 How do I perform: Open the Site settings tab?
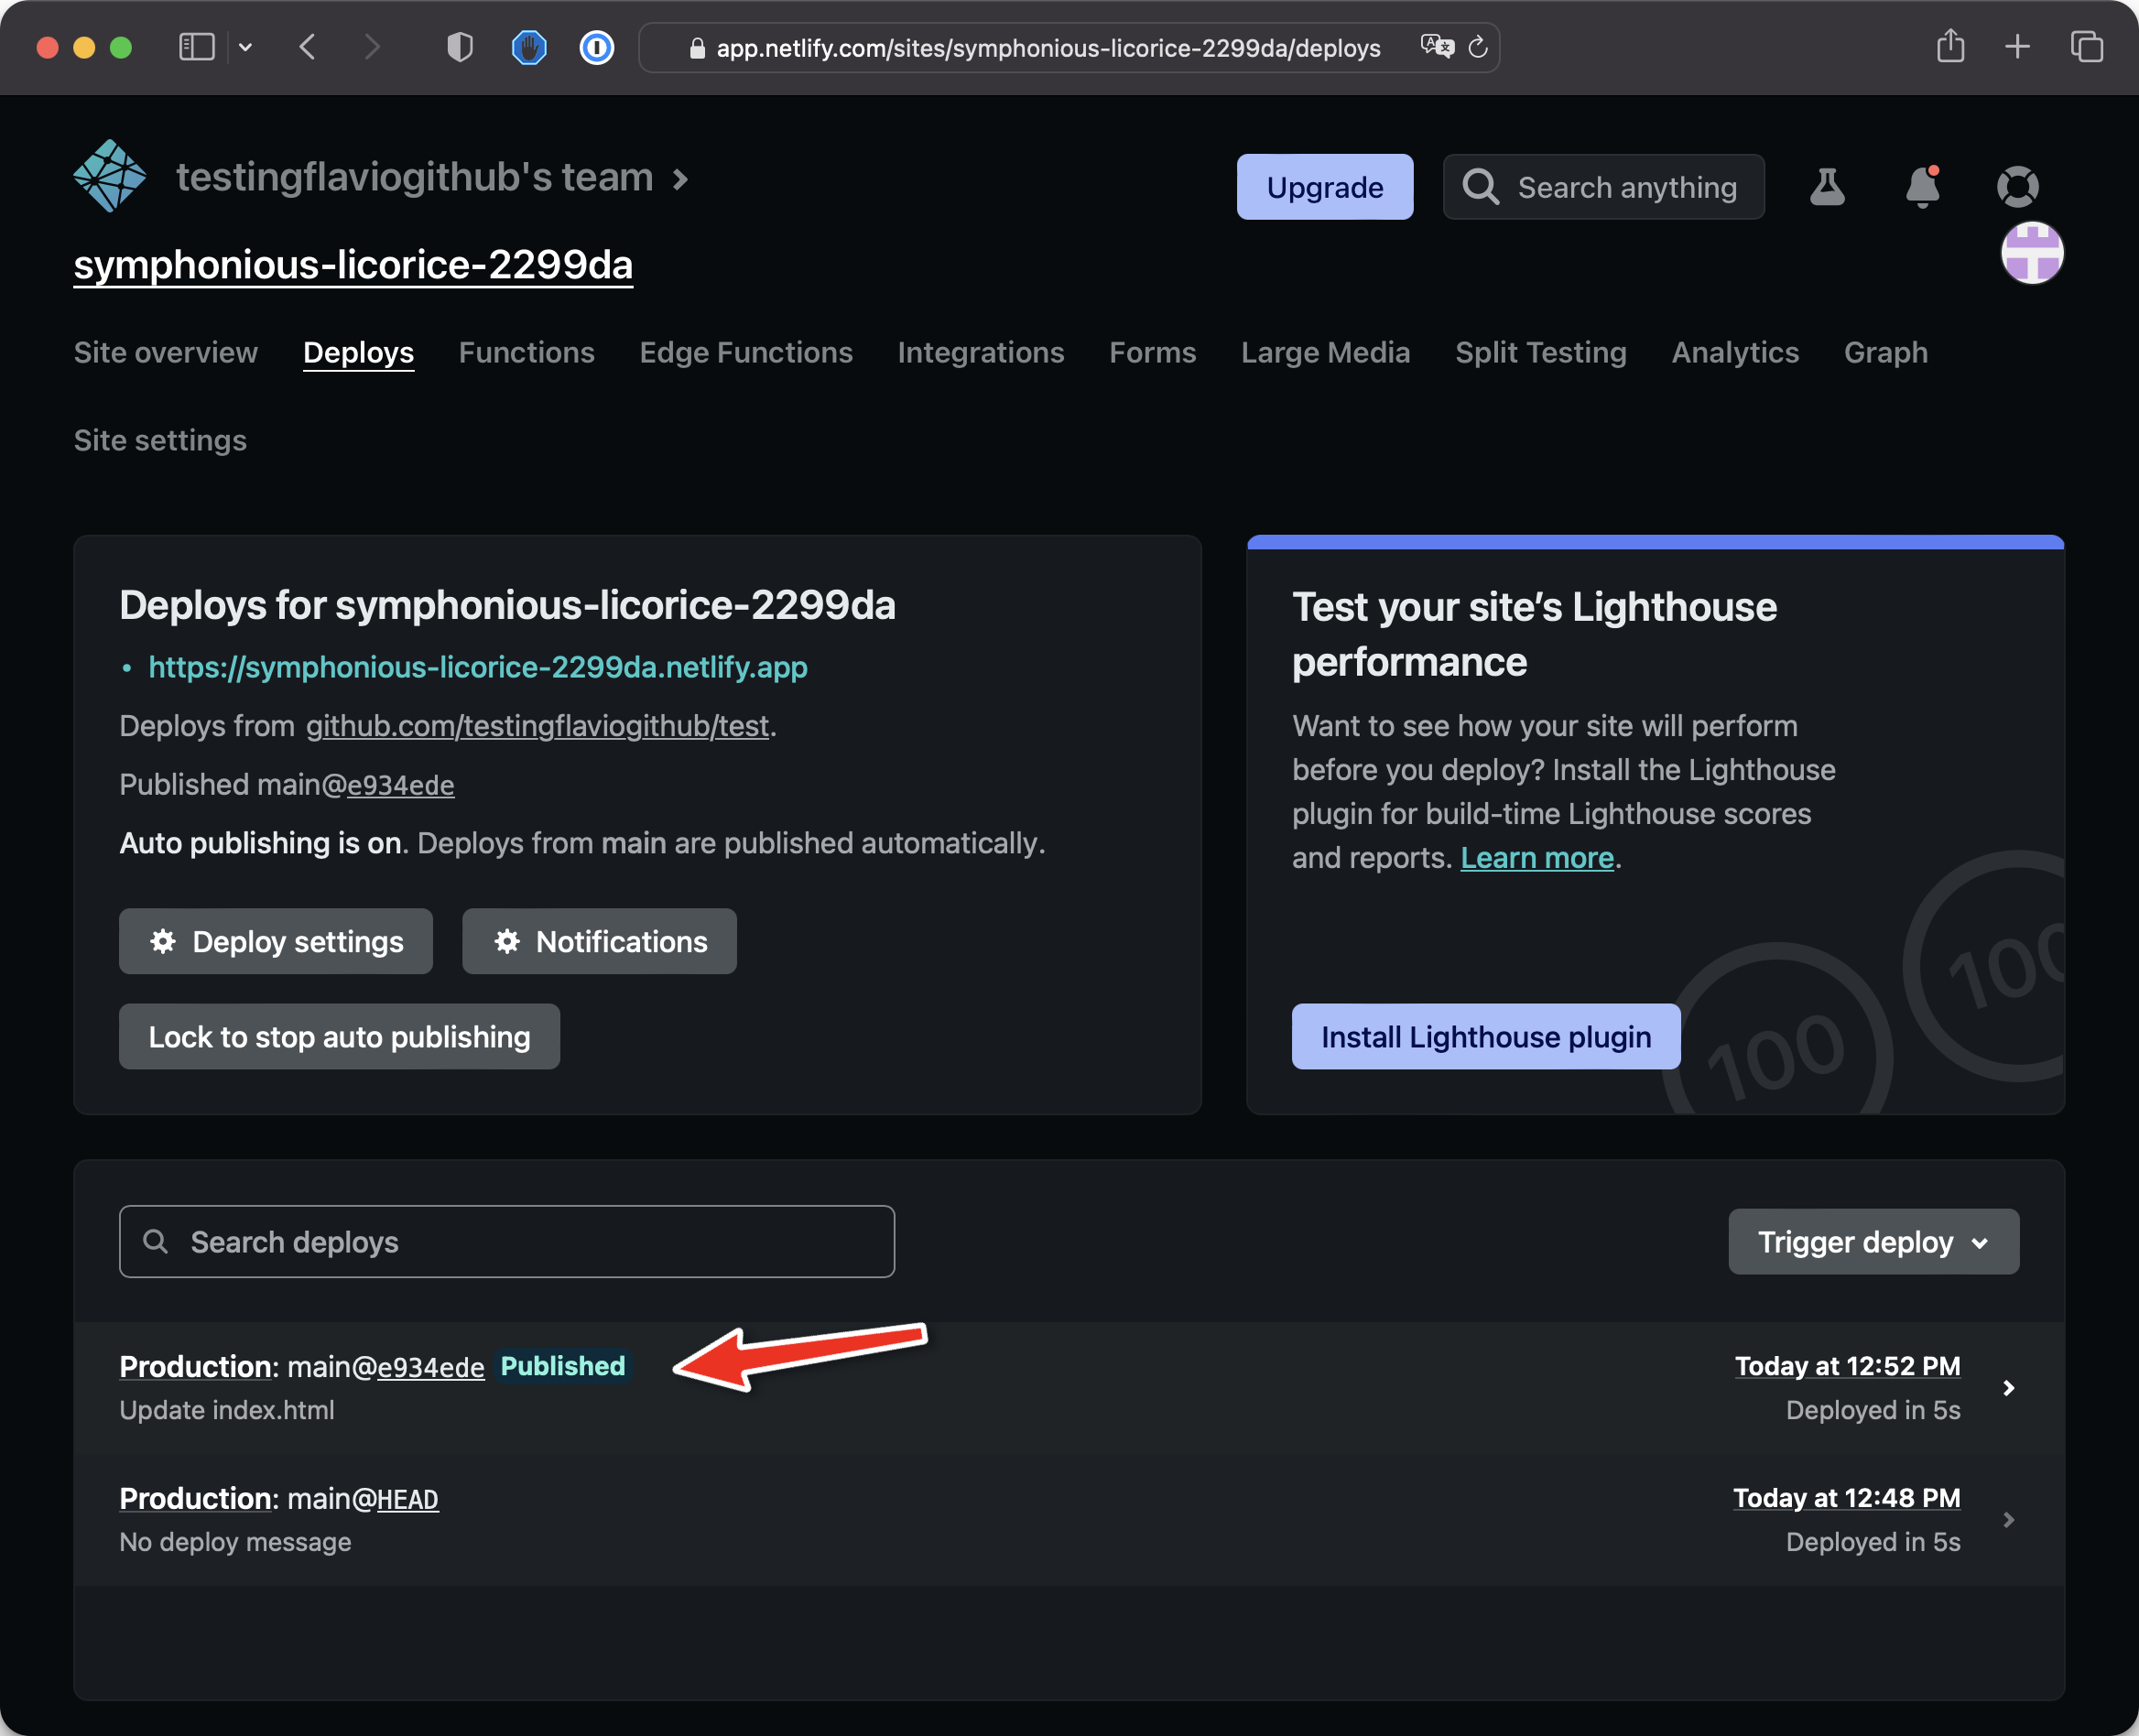click(x=160, y=441)
